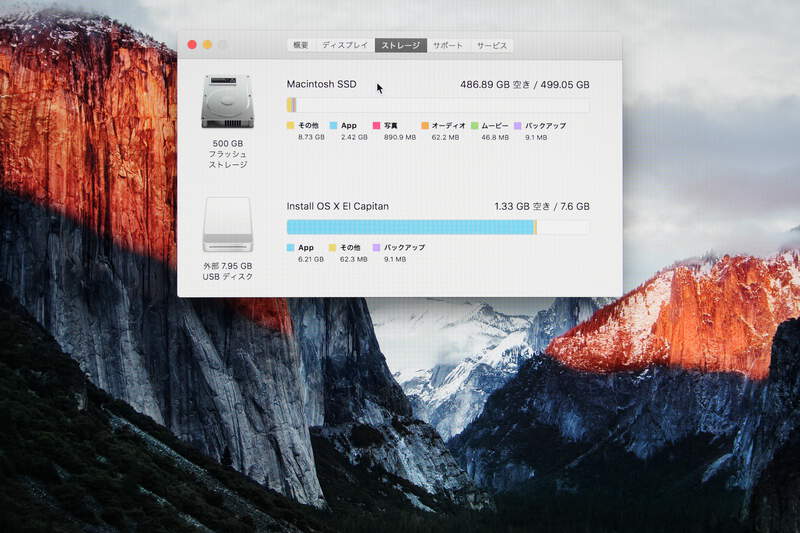
Task: Click the pink 写真 legend swatch
Action: point(377,126)
